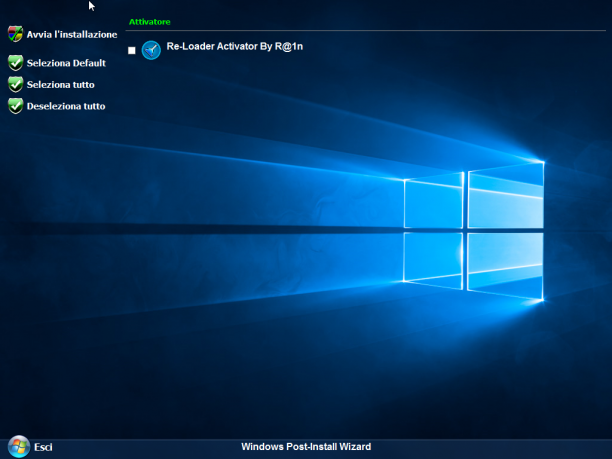Click the Attivatore category heading

(x=149, y=22)
